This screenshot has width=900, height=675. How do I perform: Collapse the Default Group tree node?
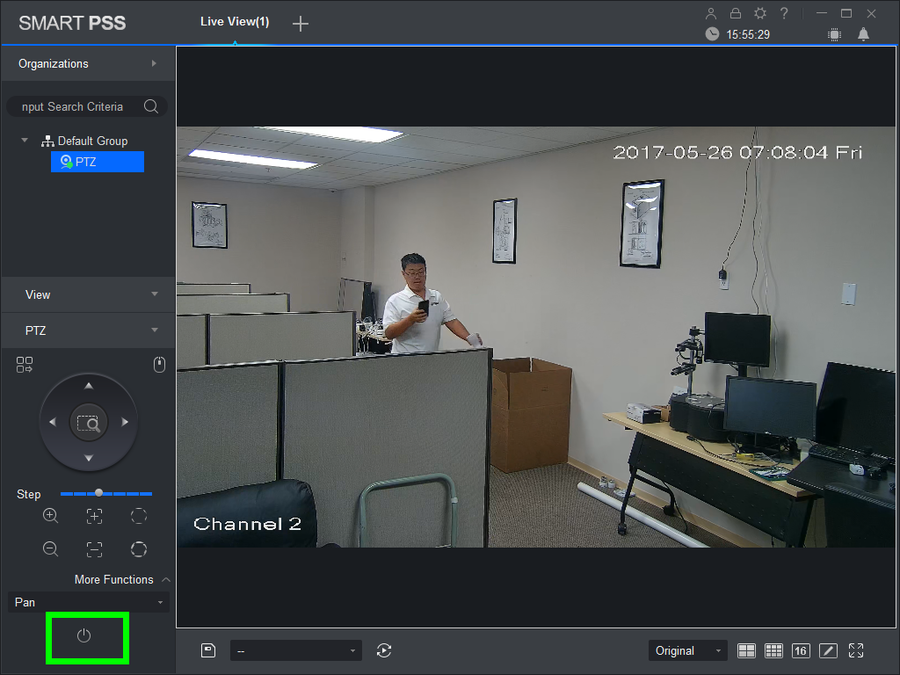[25, 140]
